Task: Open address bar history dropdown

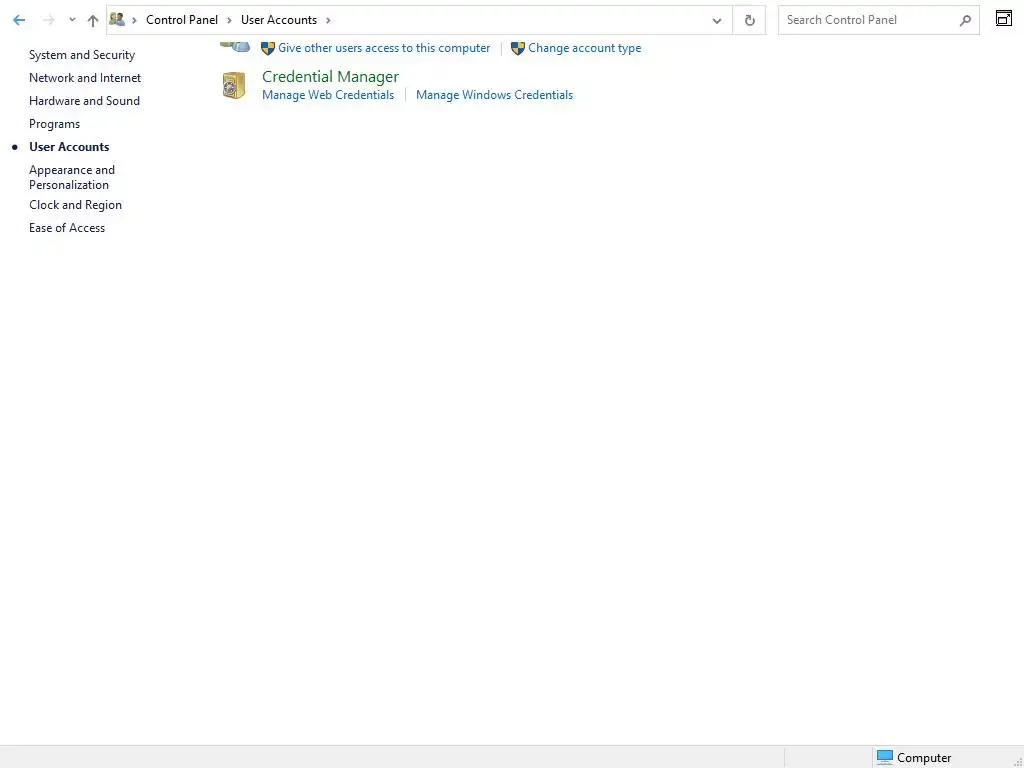Action: pos(716,20)
